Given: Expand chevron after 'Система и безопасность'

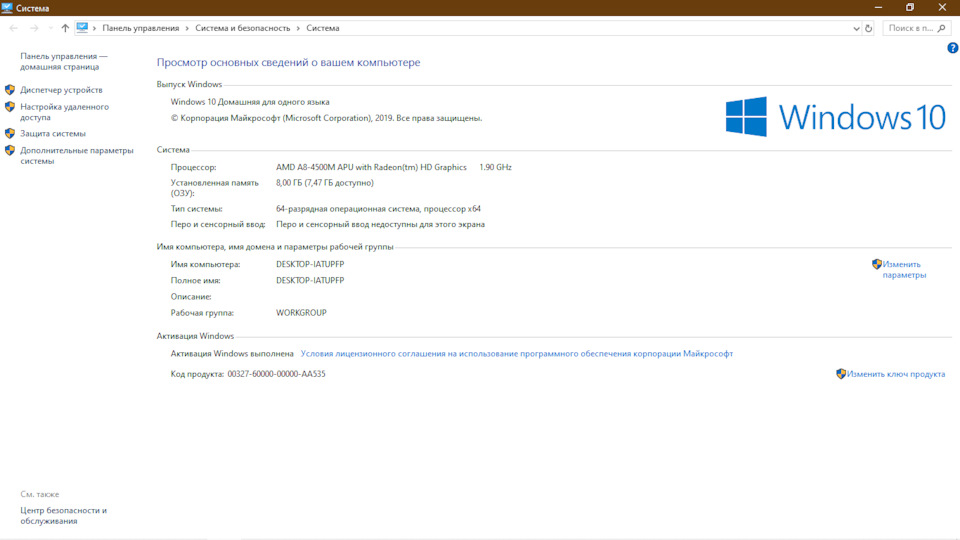Looking at the screenshot, I should point(298,28).
